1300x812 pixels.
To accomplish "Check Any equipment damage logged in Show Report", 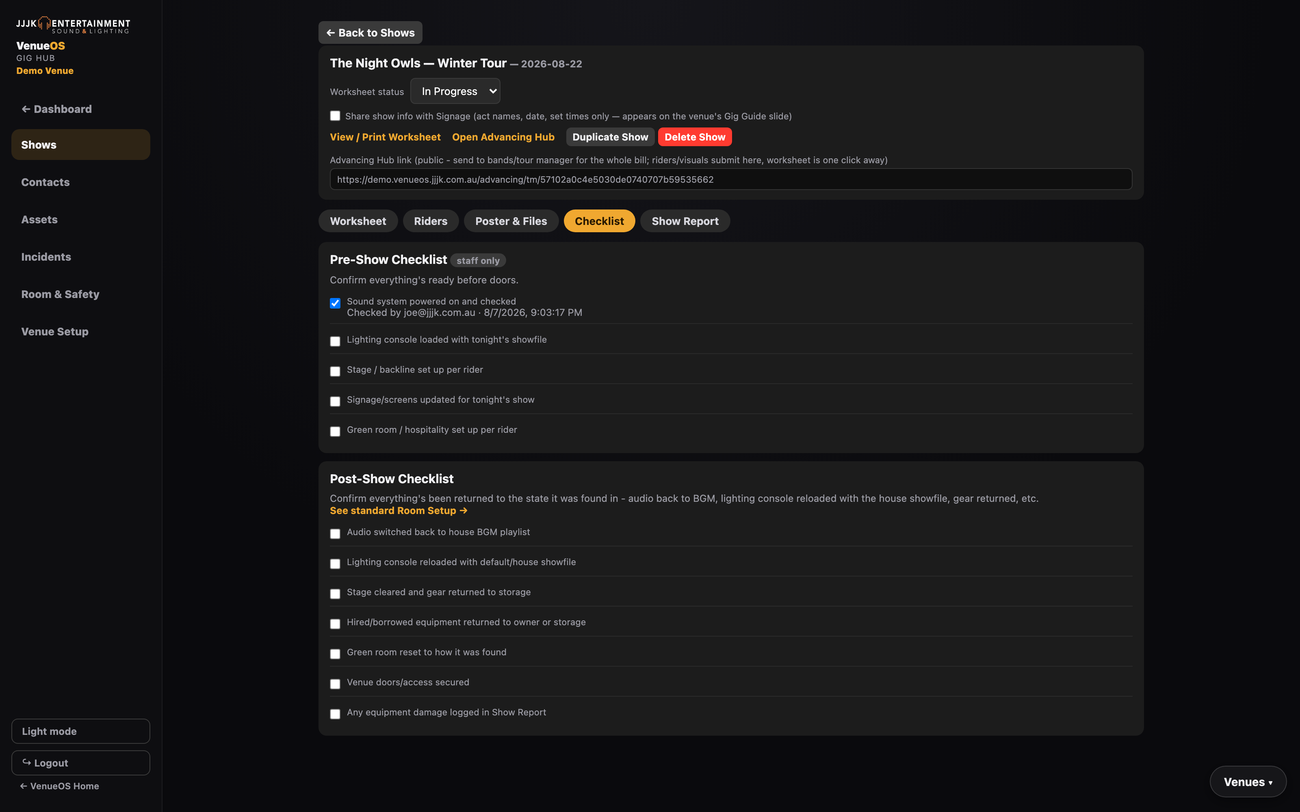I will click(x=335, y=714).
